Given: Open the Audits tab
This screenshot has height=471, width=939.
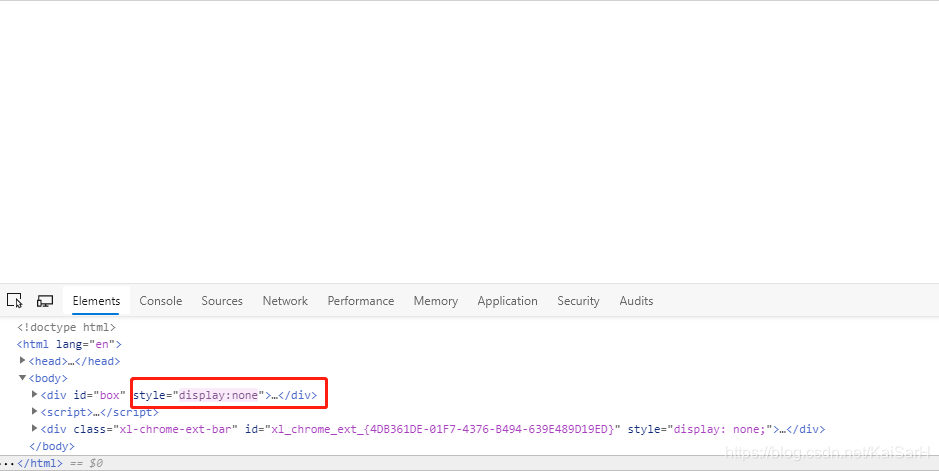Looking at the screenshot, I should (x=636, y=300).
